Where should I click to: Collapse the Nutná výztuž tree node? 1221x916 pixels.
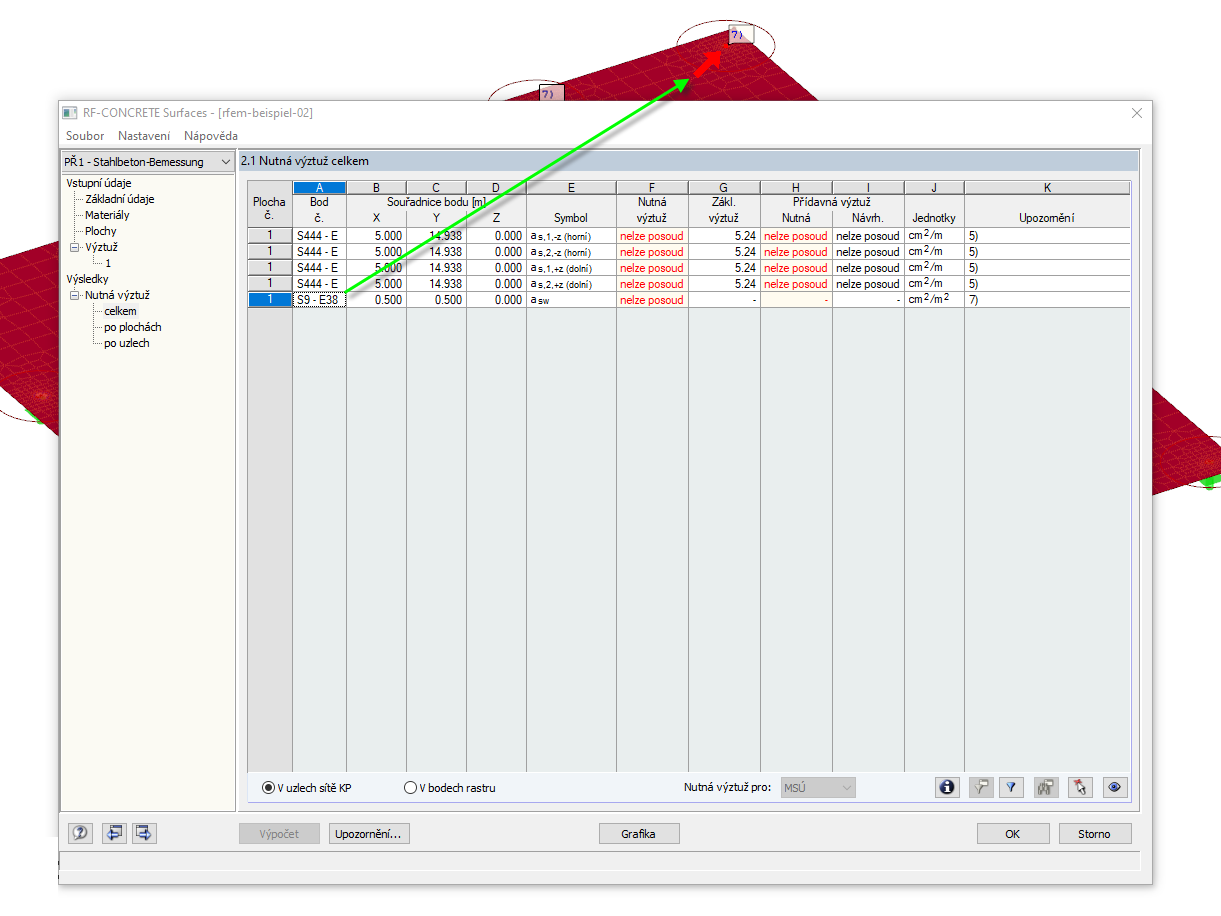[75, 295]
